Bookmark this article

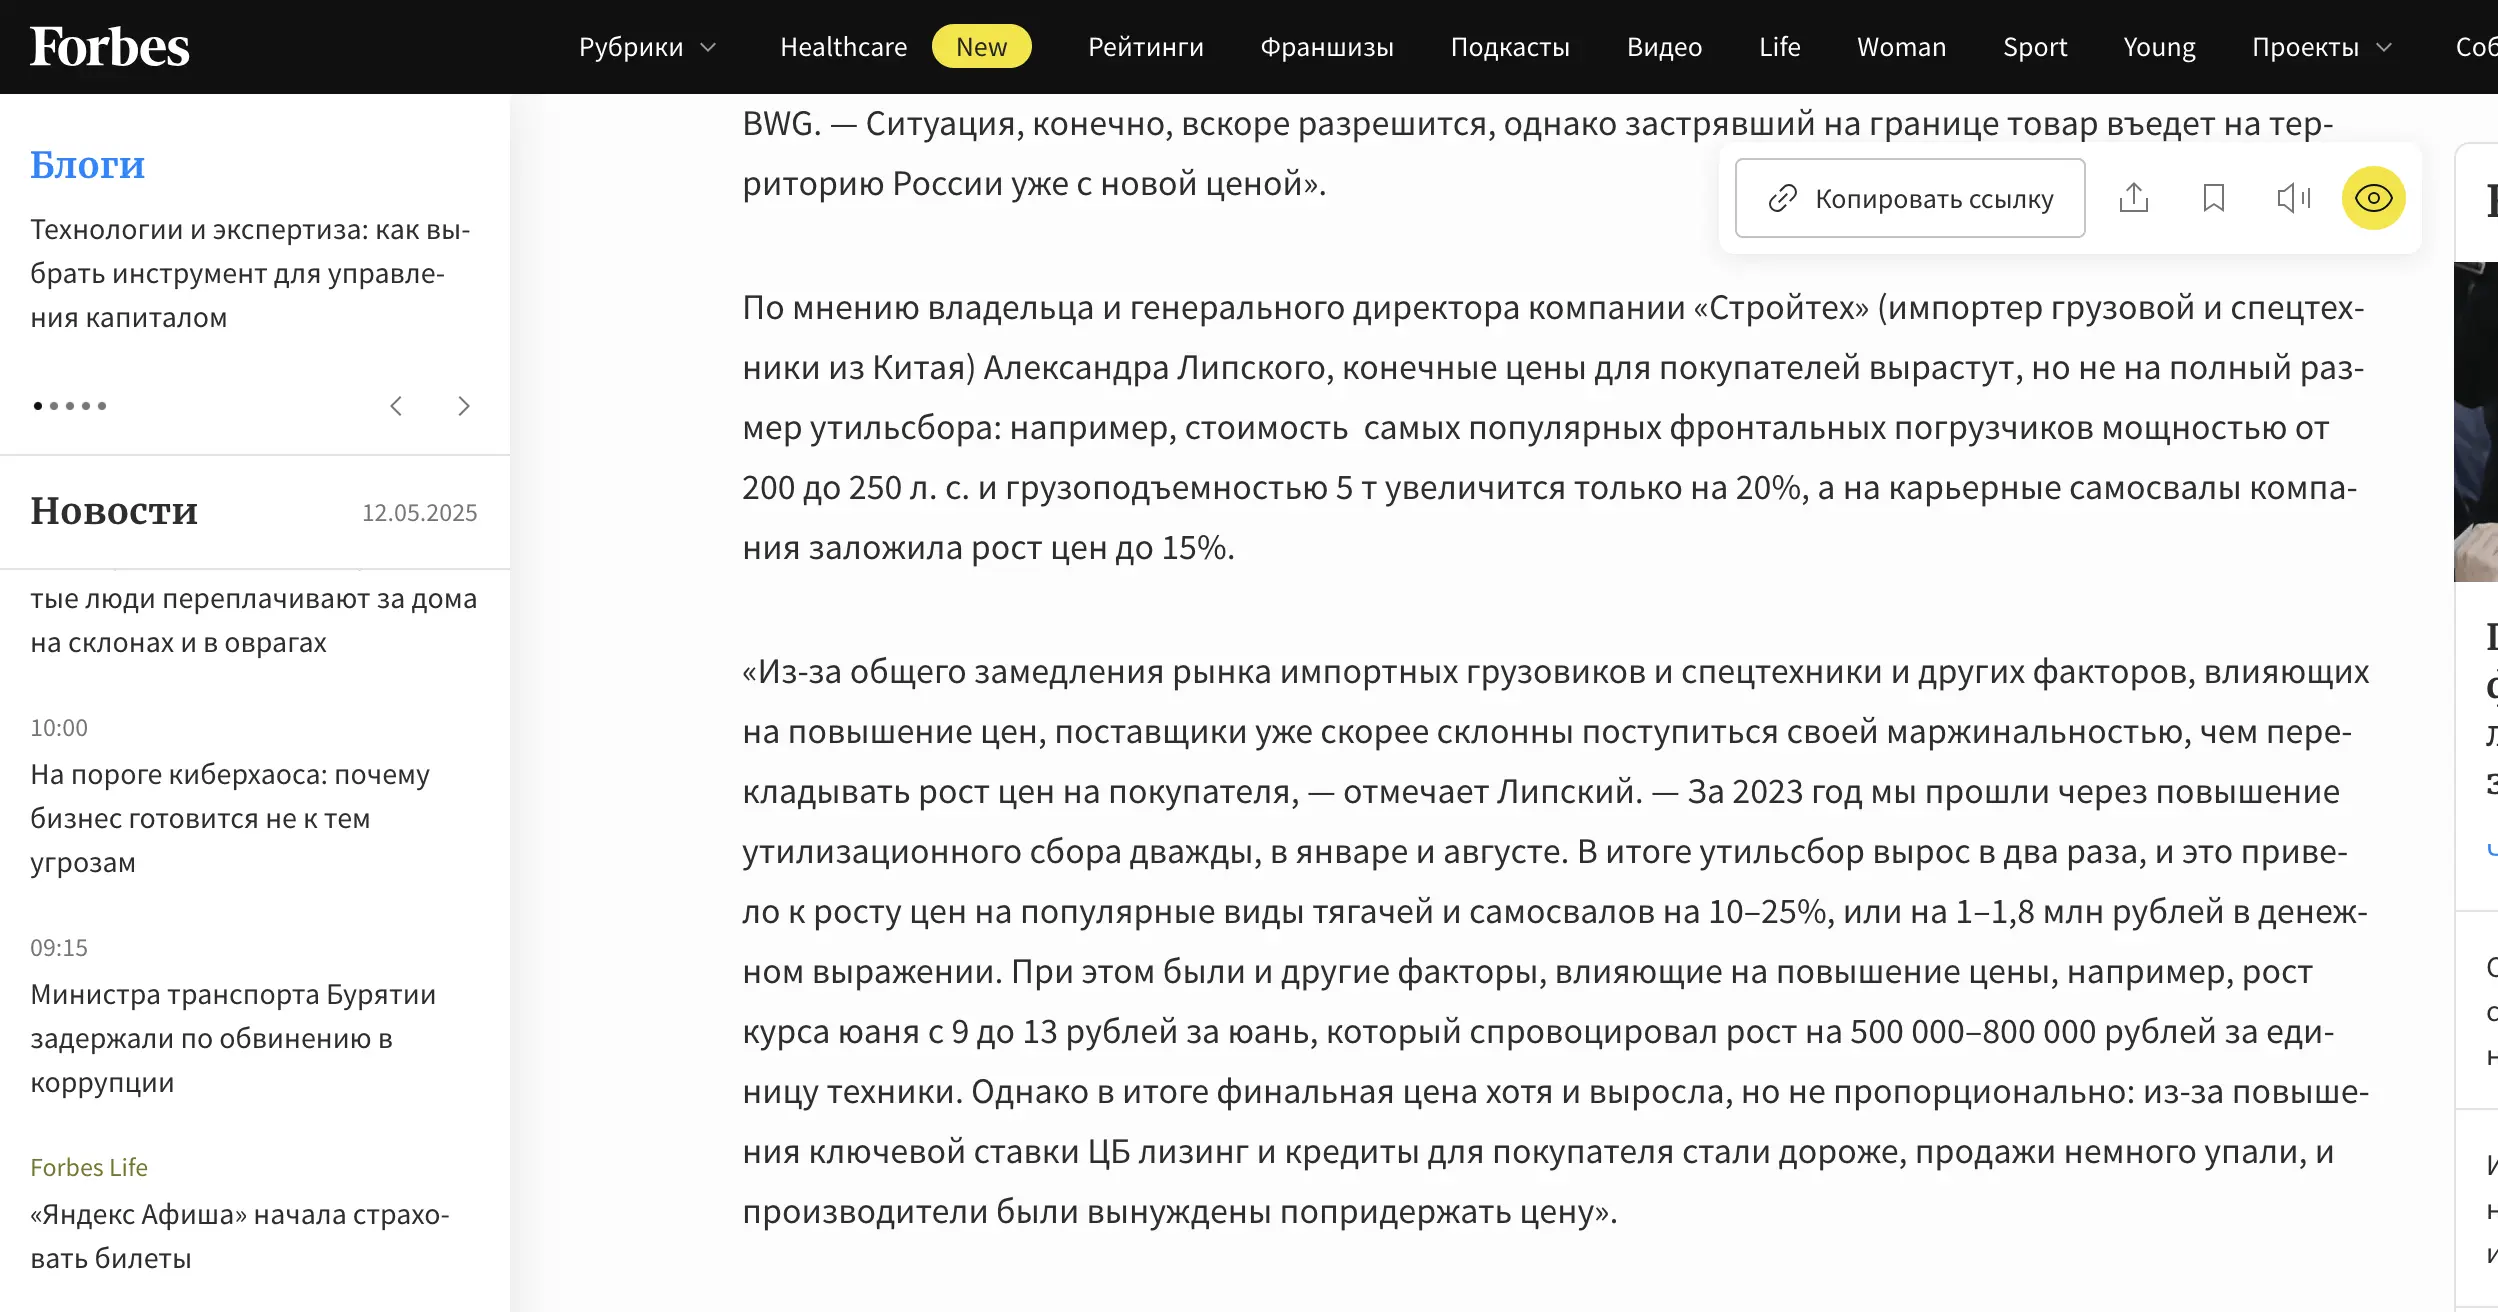(x=2216, y=198)
